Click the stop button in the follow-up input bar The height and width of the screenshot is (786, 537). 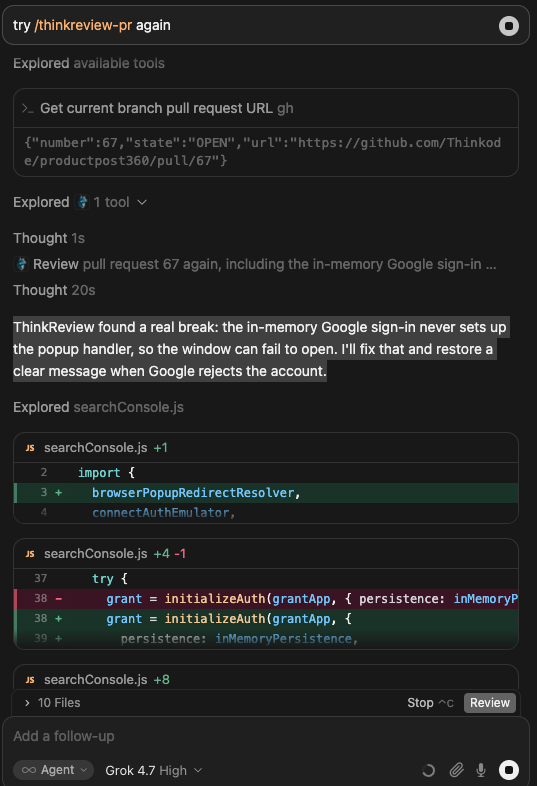tap(508, 770)
